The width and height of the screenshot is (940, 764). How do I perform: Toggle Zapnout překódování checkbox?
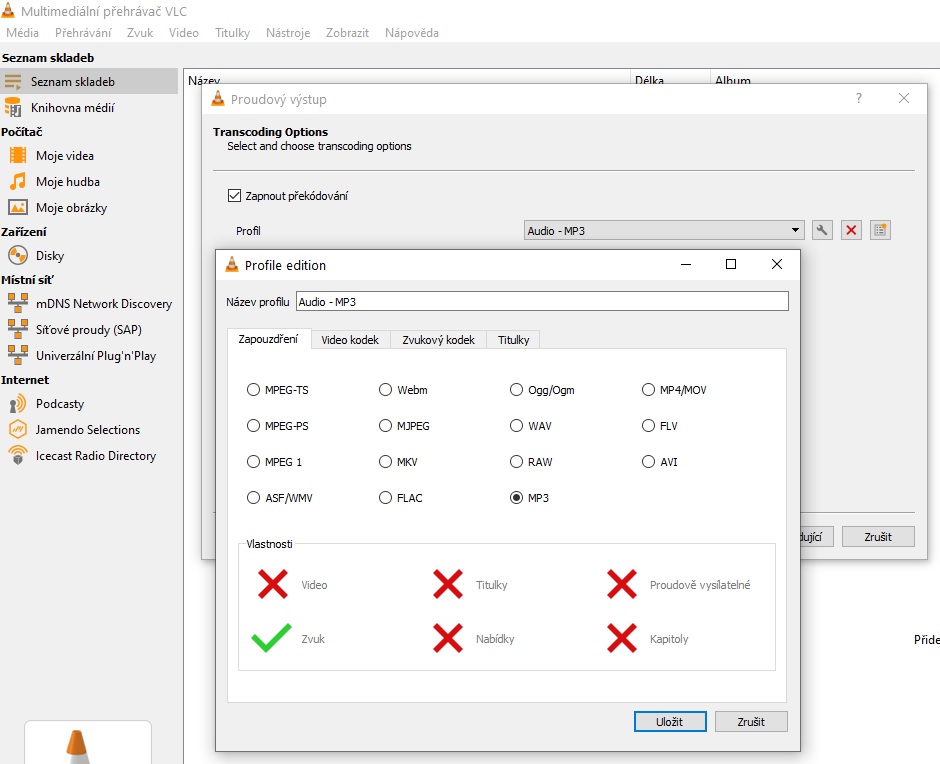tap(234, 195)
